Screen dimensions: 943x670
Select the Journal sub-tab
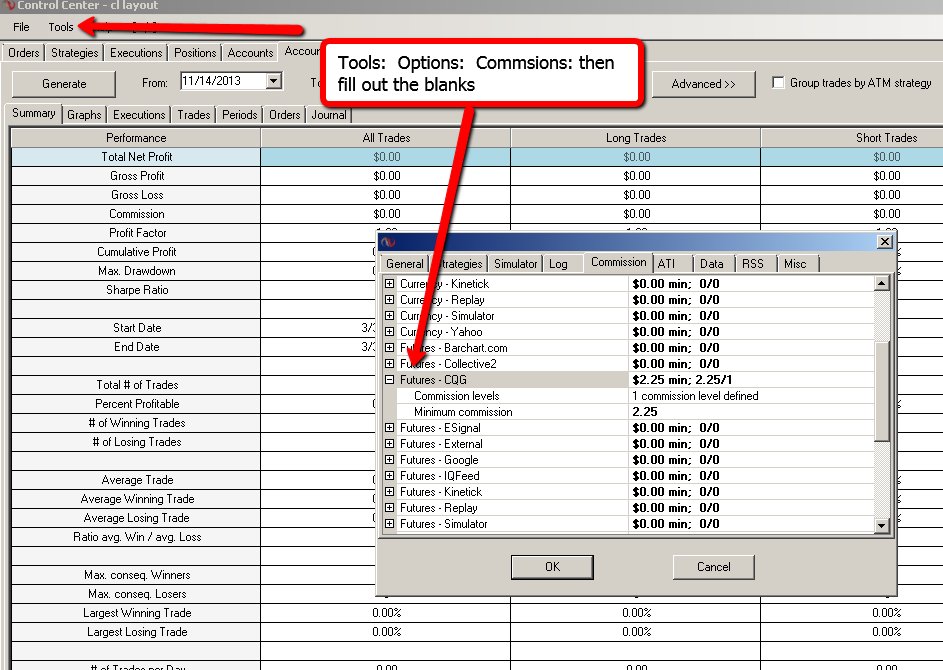click(x=328, y=115)
